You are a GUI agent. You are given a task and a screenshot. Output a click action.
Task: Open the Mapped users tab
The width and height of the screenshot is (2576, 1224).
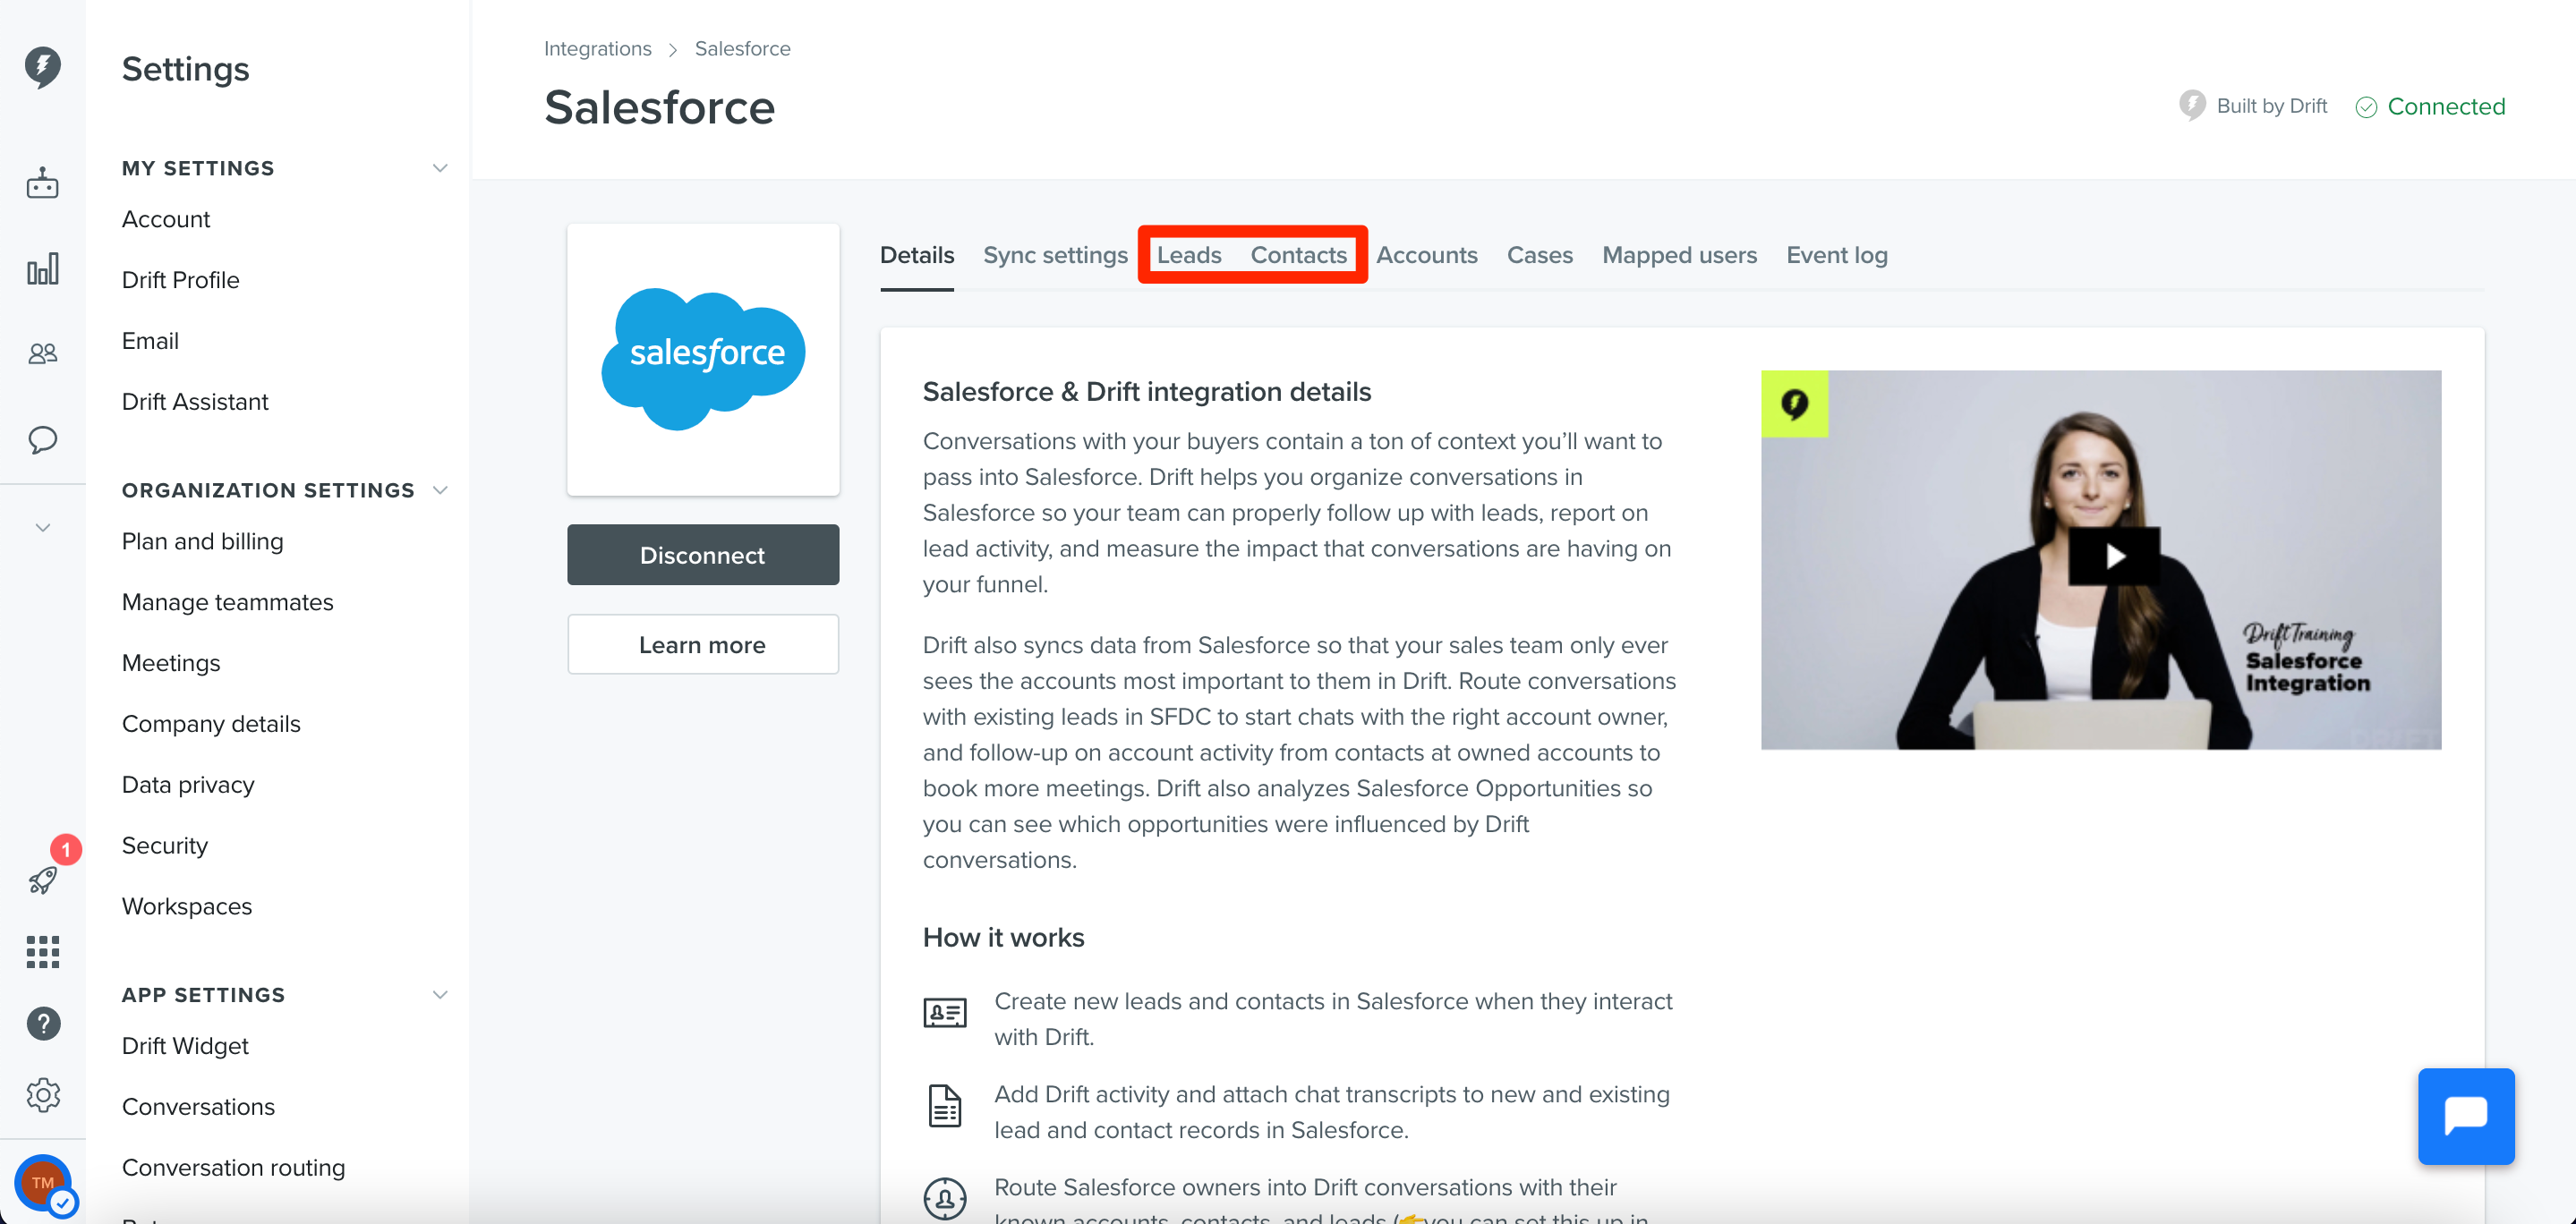tap(1679, 255)
